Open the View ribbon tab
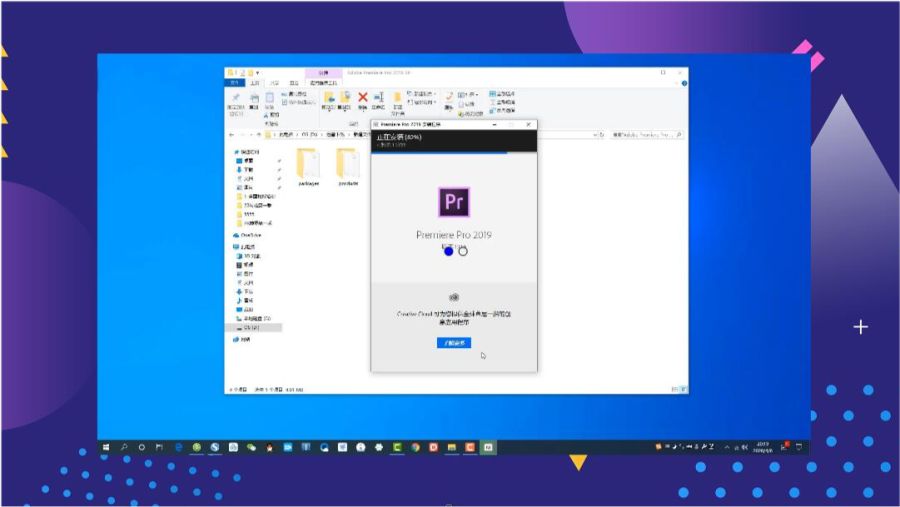900x507 pixels. (x=294, y=83)
